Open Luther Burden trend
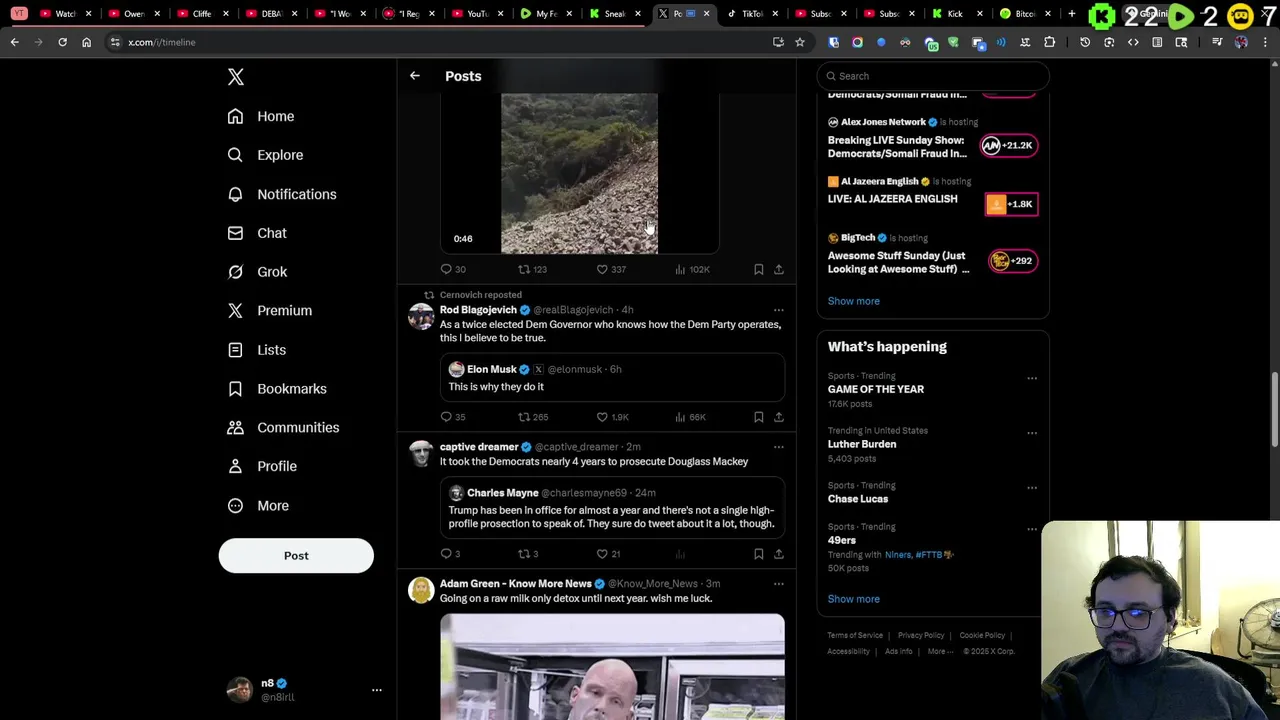1280x720 pixels. point(862,444)
